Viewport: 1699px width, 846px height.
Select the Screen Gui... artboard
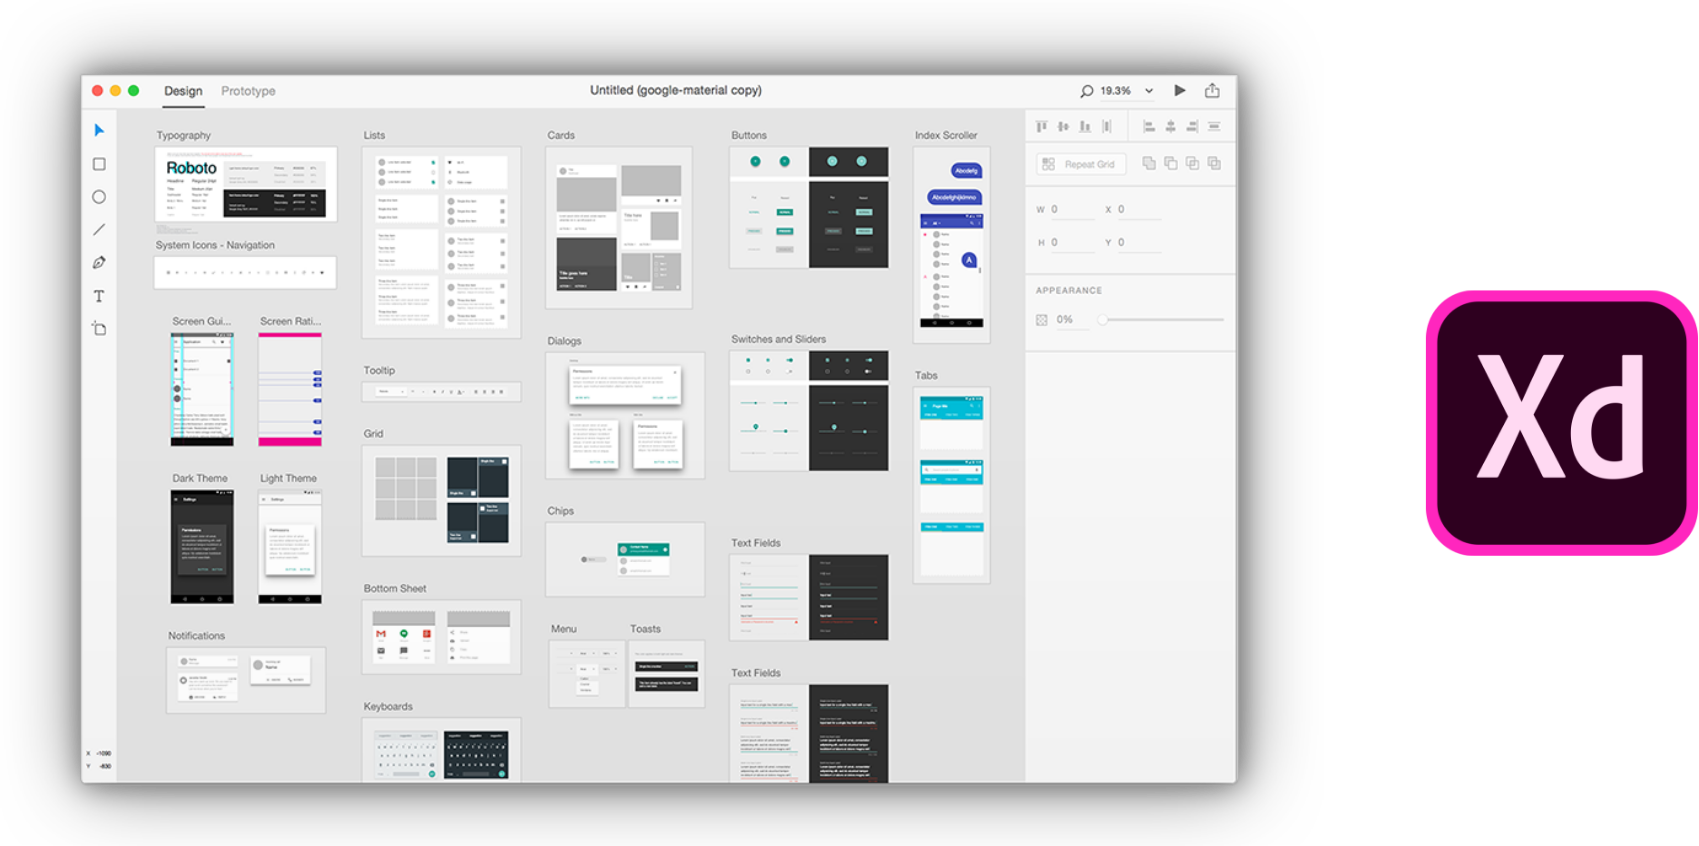tap(202, 390)
